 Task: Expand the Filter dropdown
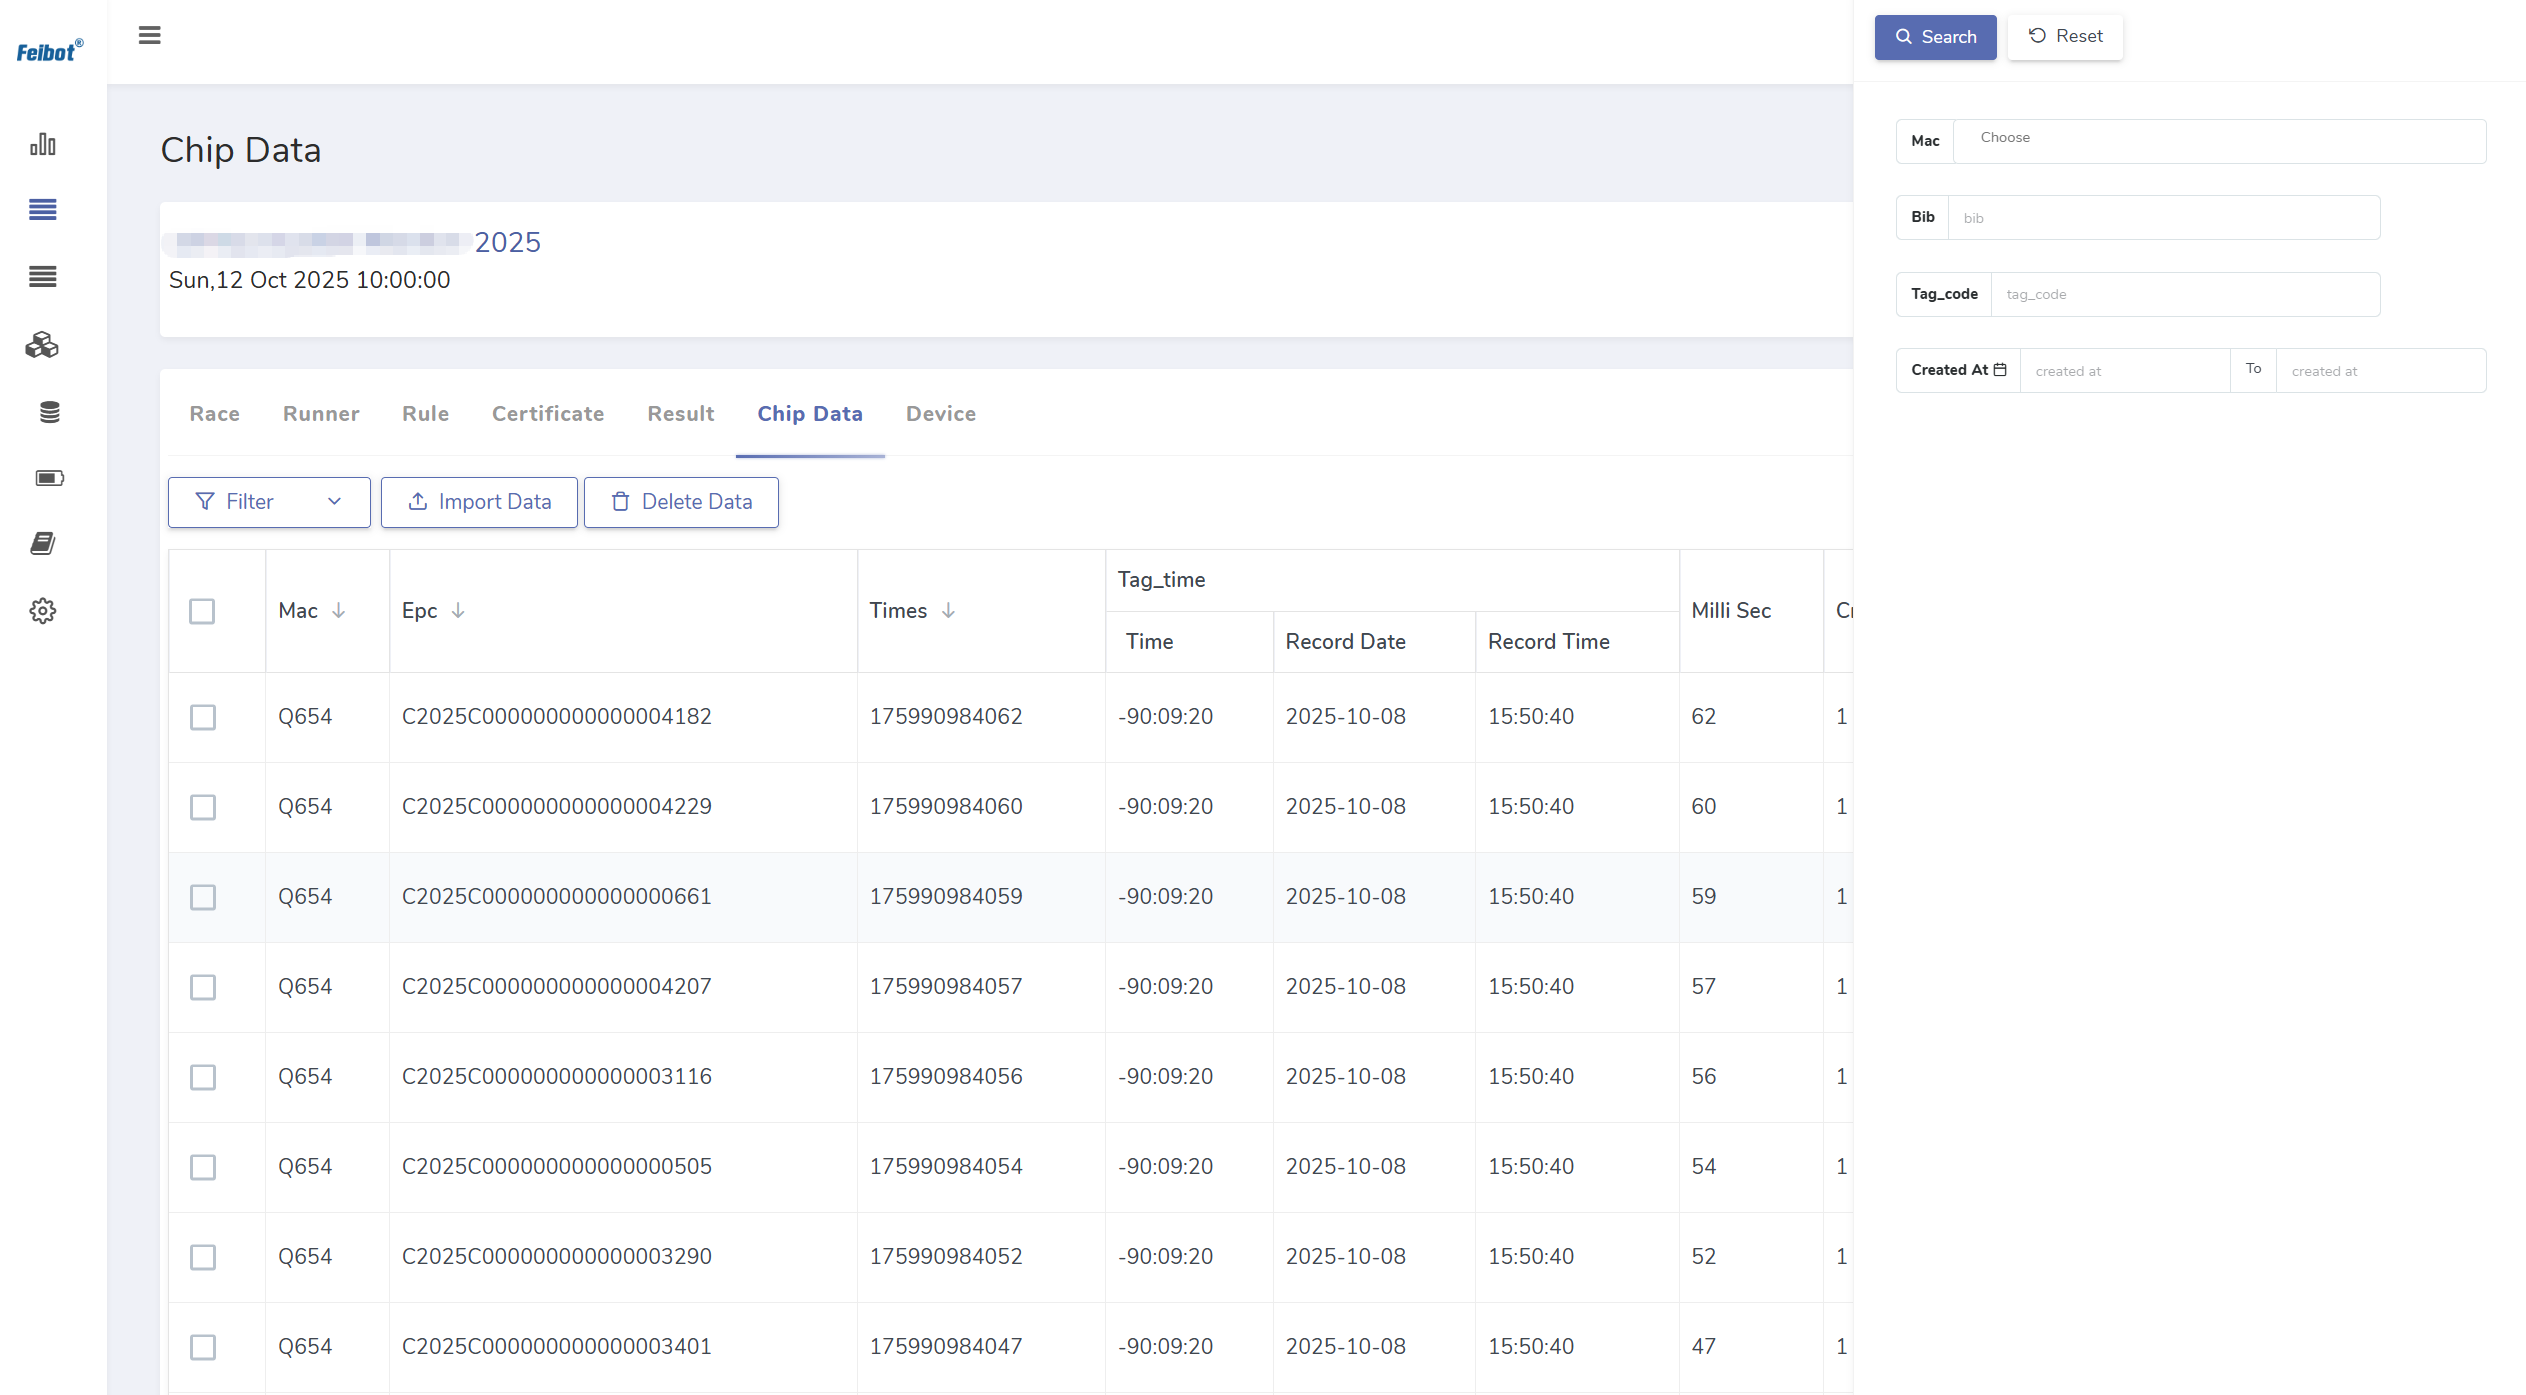click(269, 502)
